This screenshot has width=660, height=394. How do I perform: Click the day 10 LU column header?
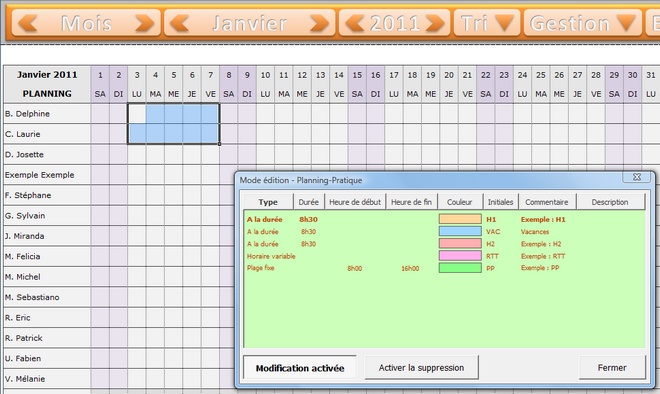coord(265,84)
